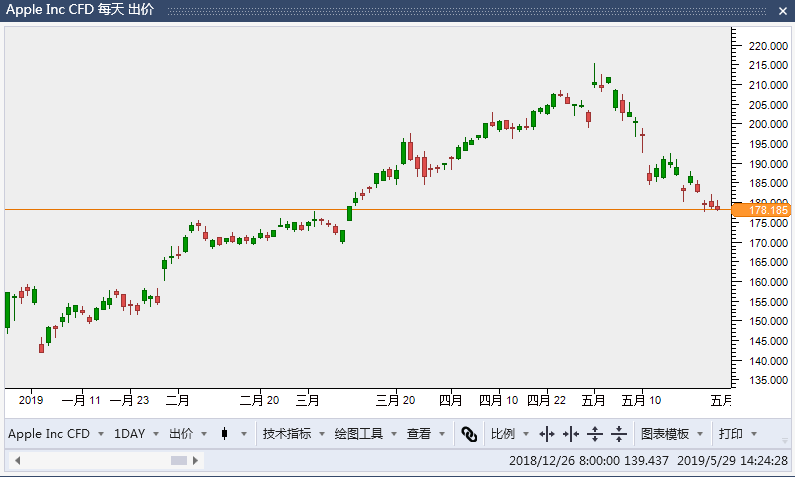The height and width of the screenshot is (477, 795).
Task: Expand the chart type dropdown arrow
Action: pyautogui.click(x=244, y=434)
